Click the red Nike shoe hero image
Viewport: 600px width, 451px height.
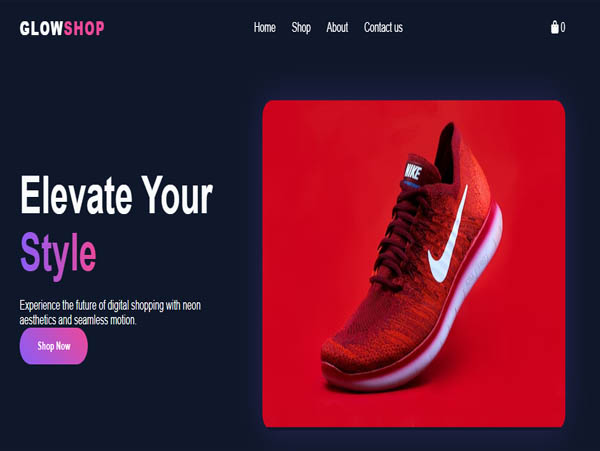(x=414, y=264)
